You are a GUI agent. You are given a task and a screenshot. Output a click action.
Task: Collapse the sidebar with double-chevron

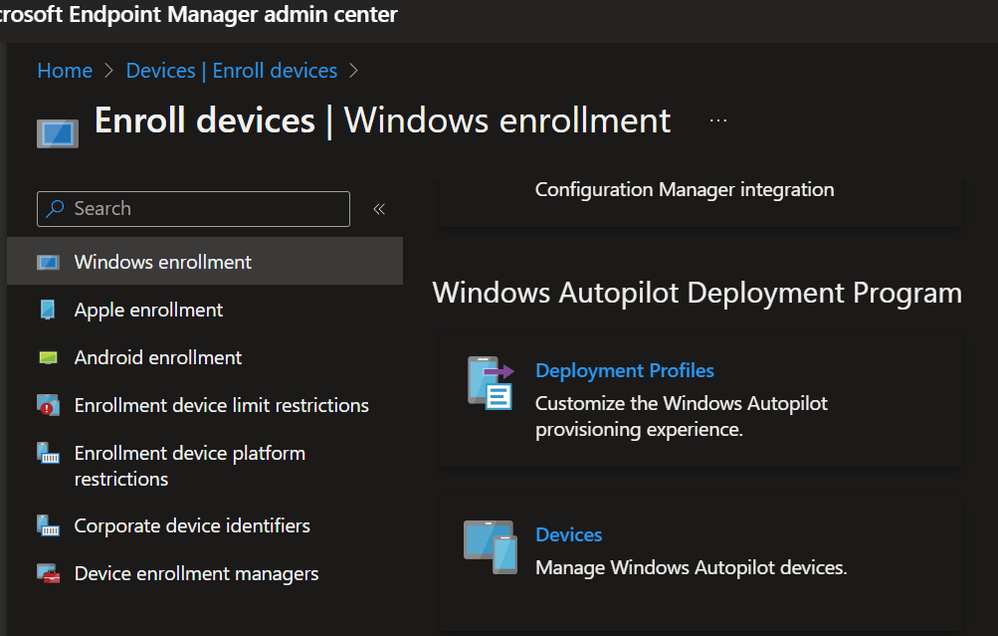click(x=379, y=209)
